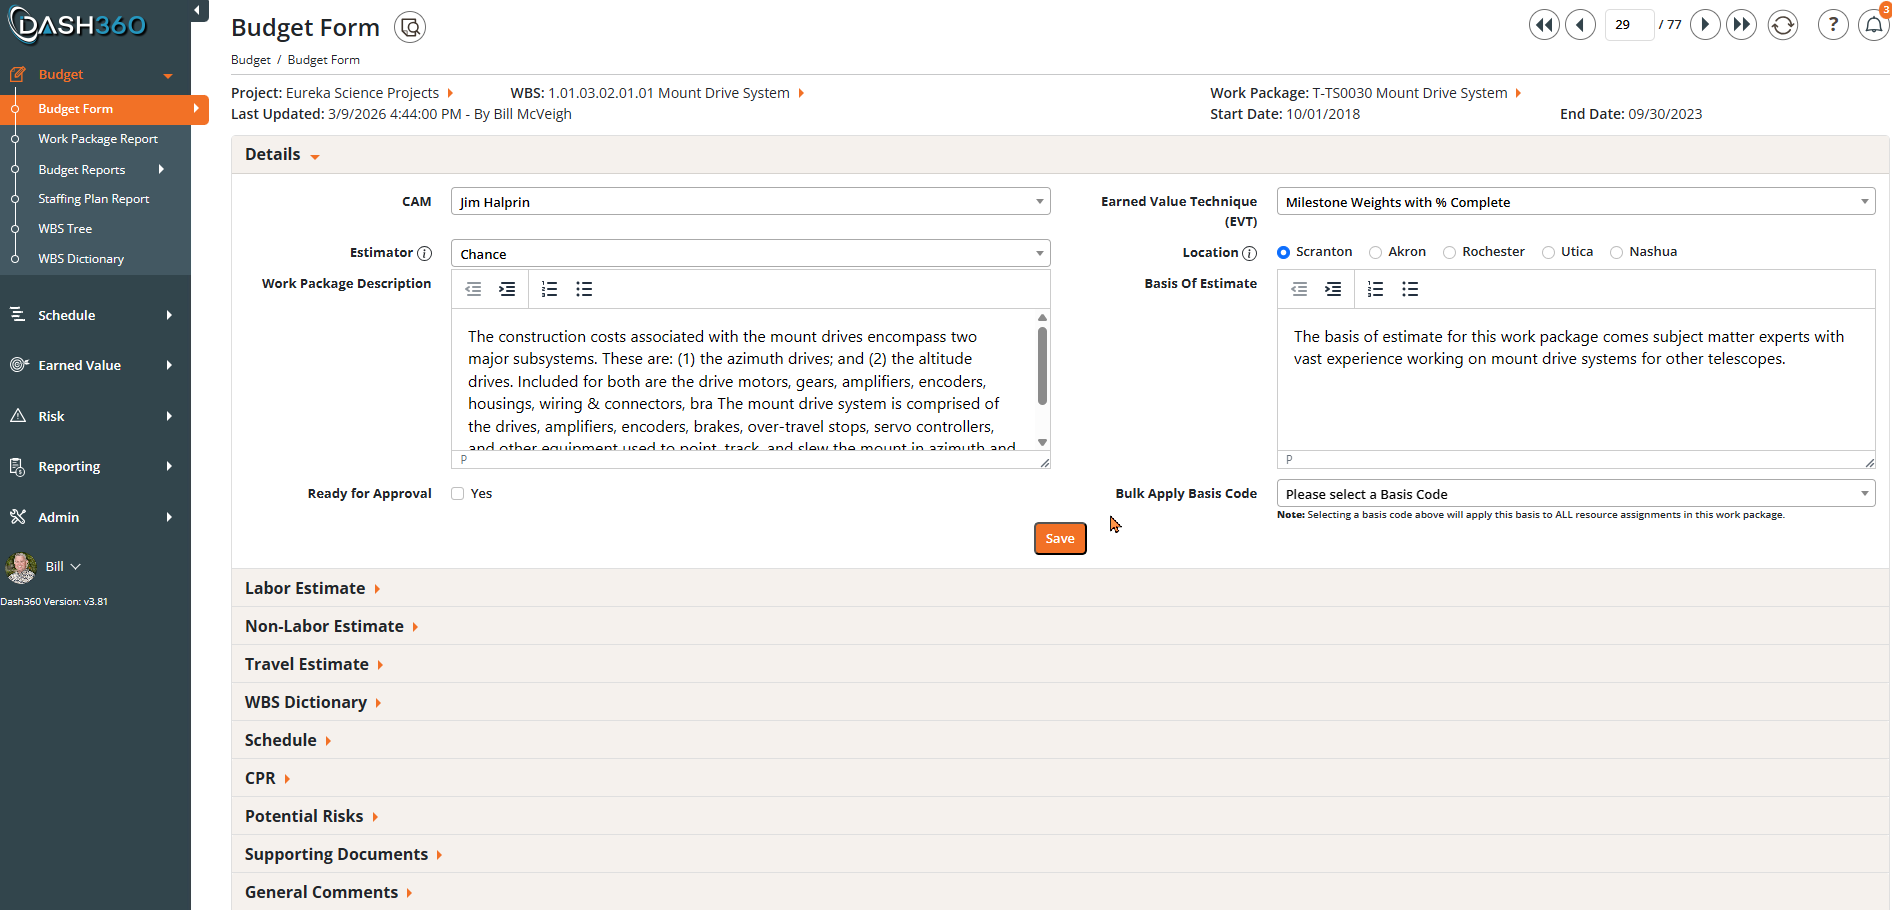1892x910 pixels.
Task: Increase indent in Work Package Description
Action: click(508, 289)
